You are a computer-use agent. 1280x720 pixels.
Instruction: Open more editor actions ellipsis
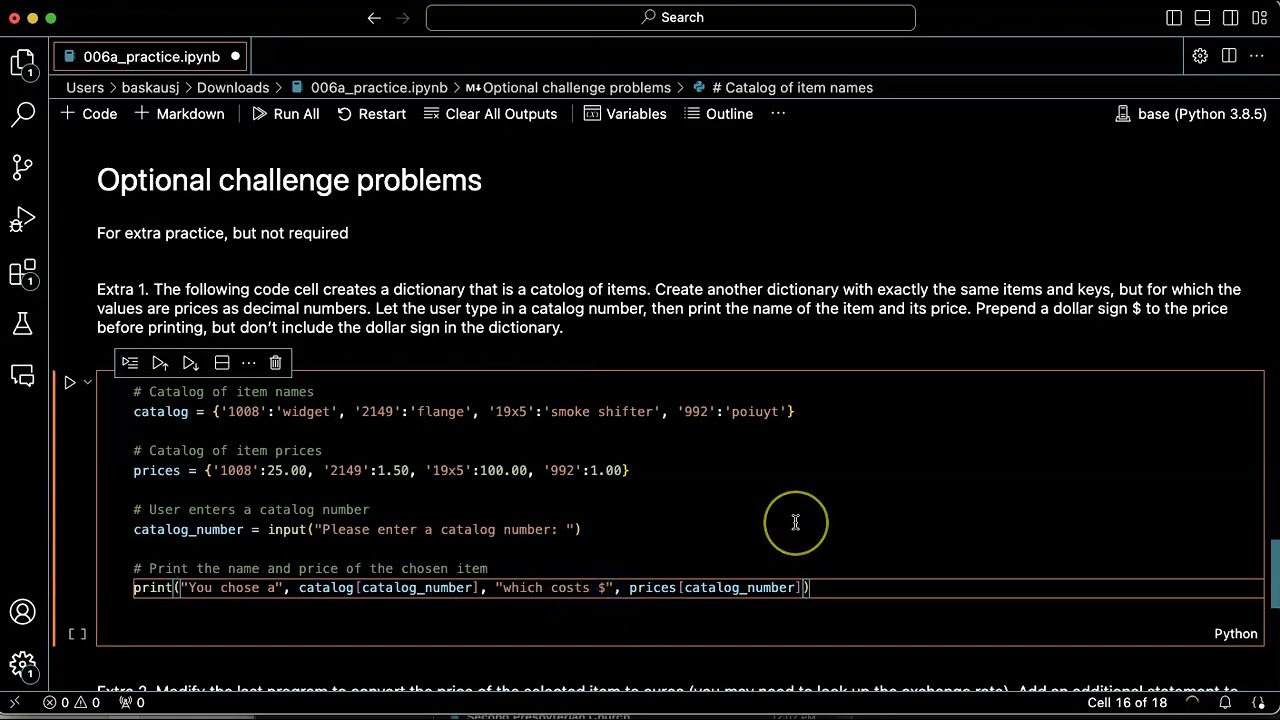(x=1258, y=56)
